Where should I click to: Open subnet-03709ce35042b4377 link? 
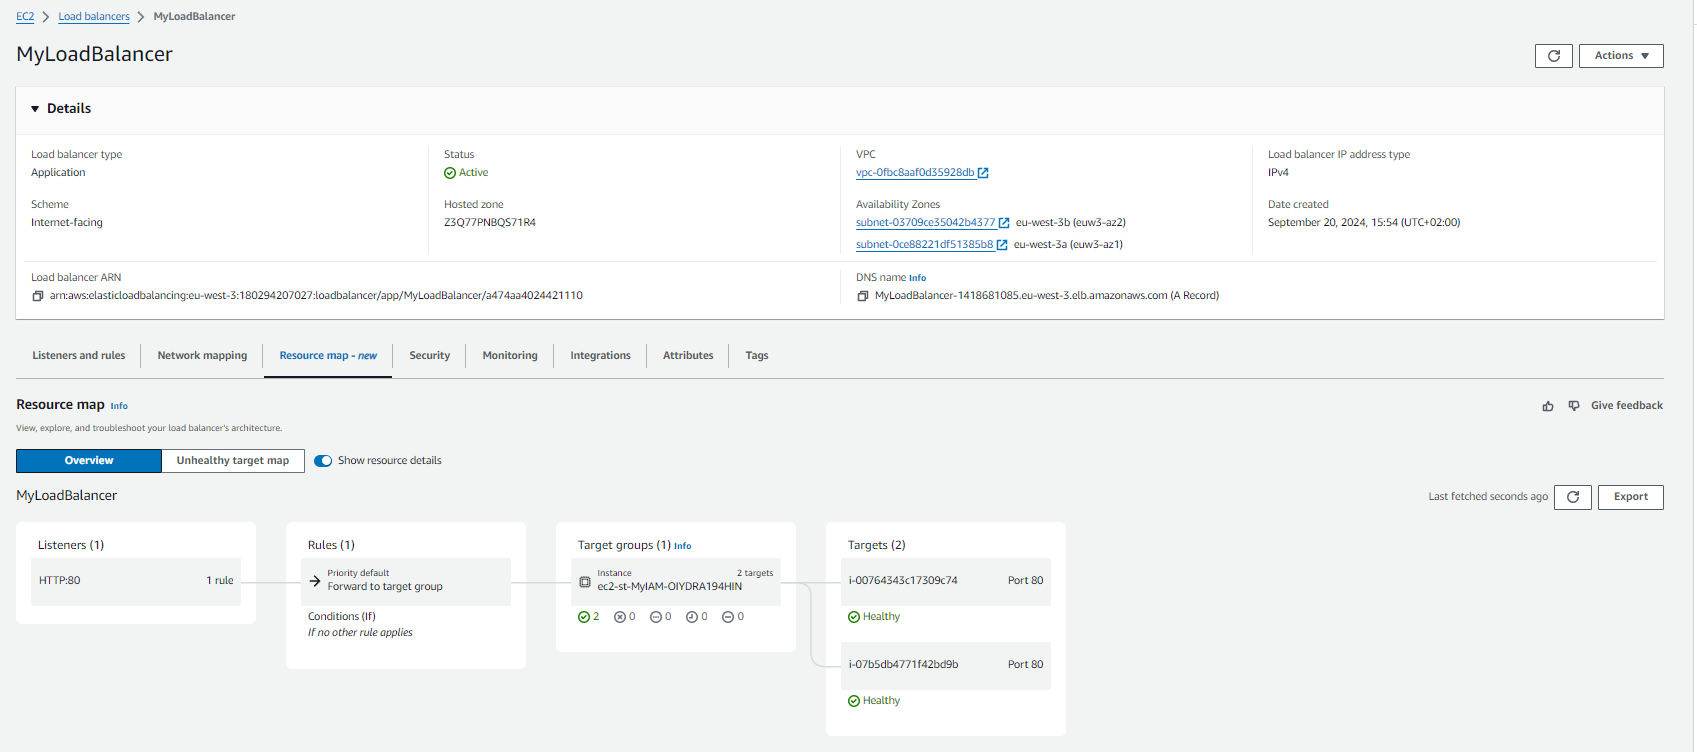tap(926, 223)
